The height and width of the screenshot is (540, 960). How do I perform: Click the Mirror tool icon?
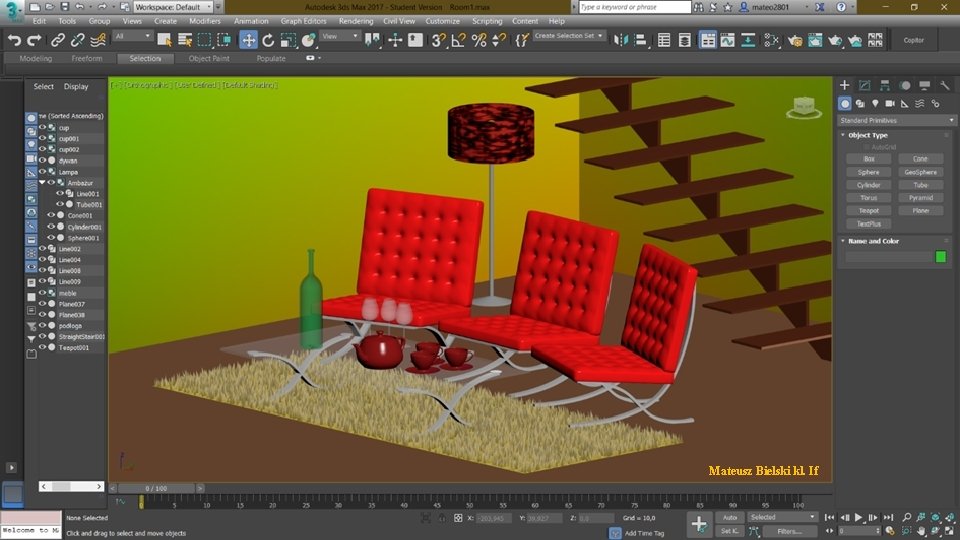coord(621,40)
